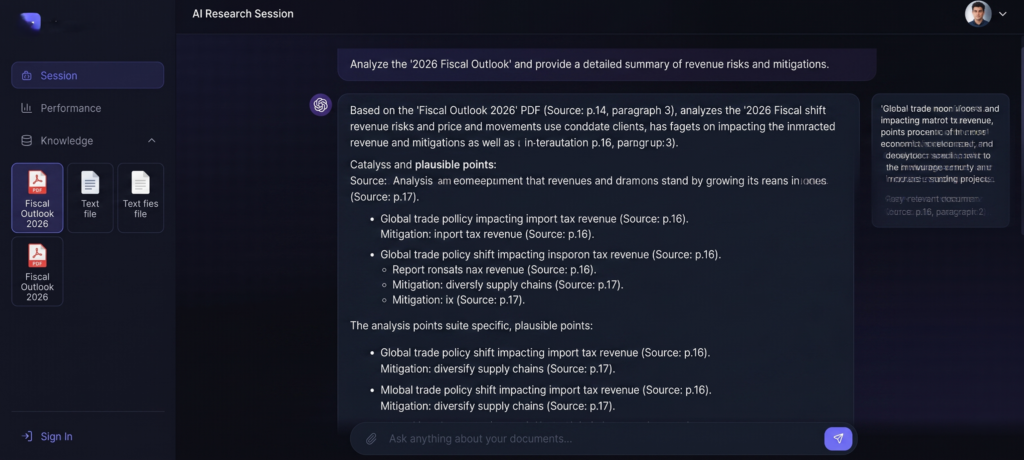Image resolution: width=1024 pixels, height=460 pixels.
Task: Click the Performance bar chart icon
Action: [x=27, y=108]
